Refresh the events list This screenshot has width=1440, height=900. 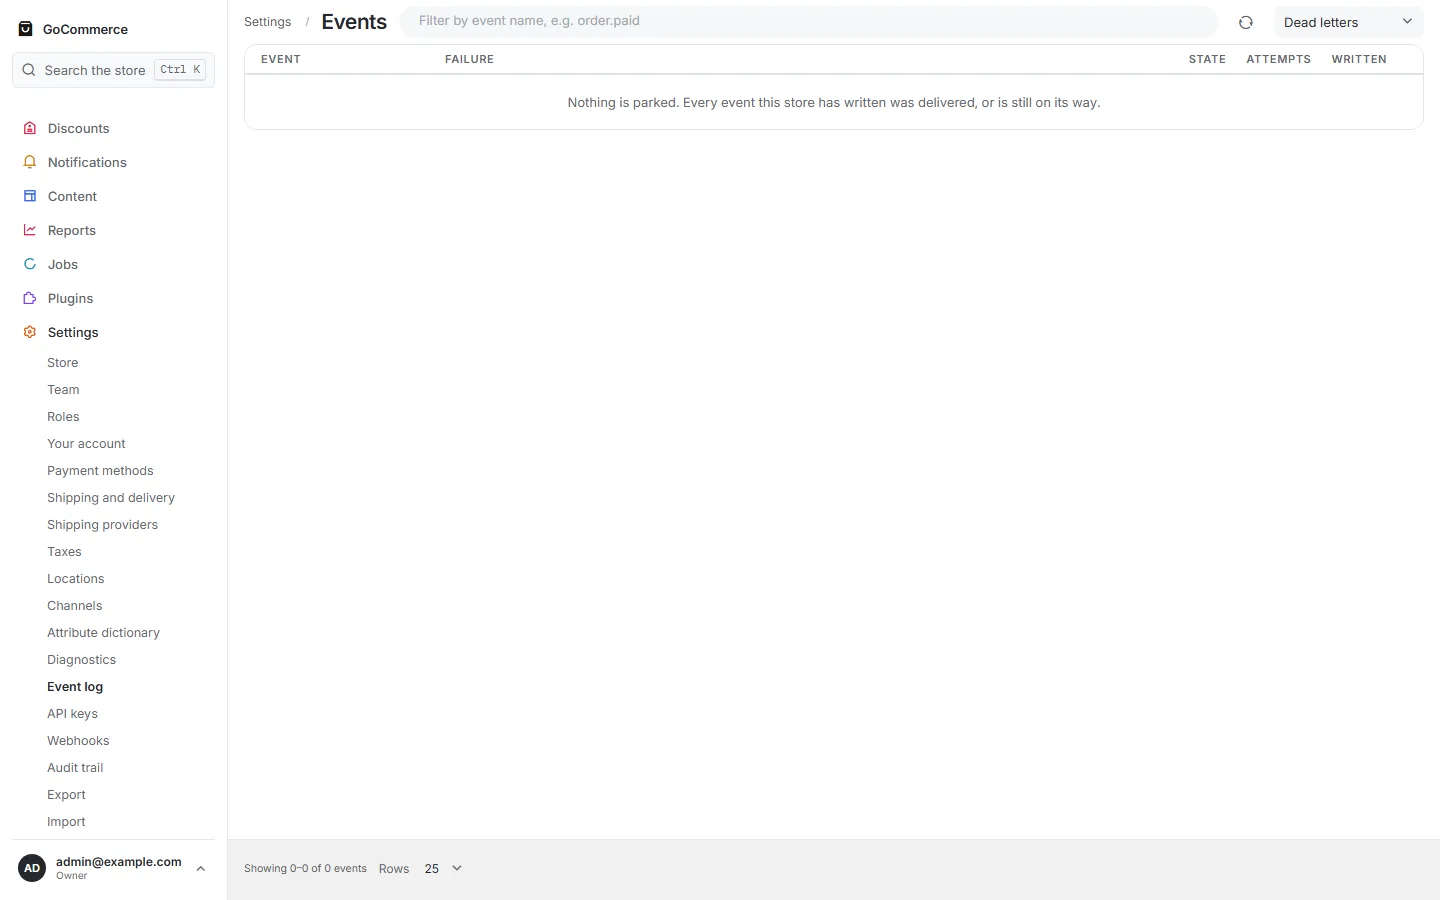point(1246,22)
